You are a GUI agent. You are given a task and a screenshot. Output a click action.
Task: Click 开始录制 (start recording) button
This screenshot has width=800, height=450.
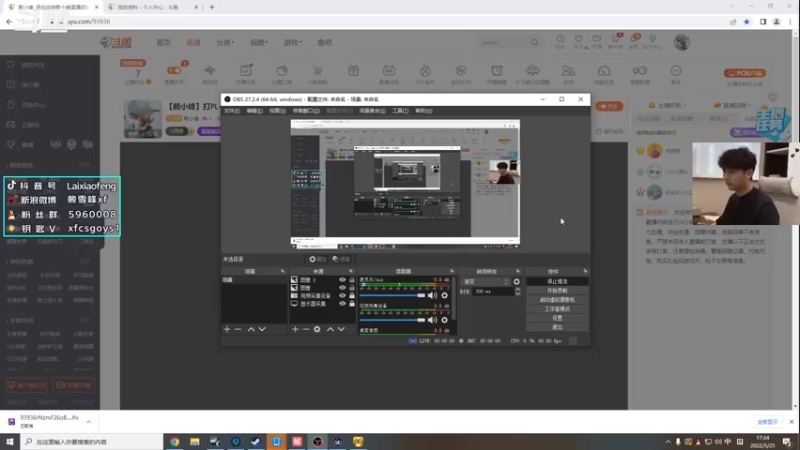point(557,291)
